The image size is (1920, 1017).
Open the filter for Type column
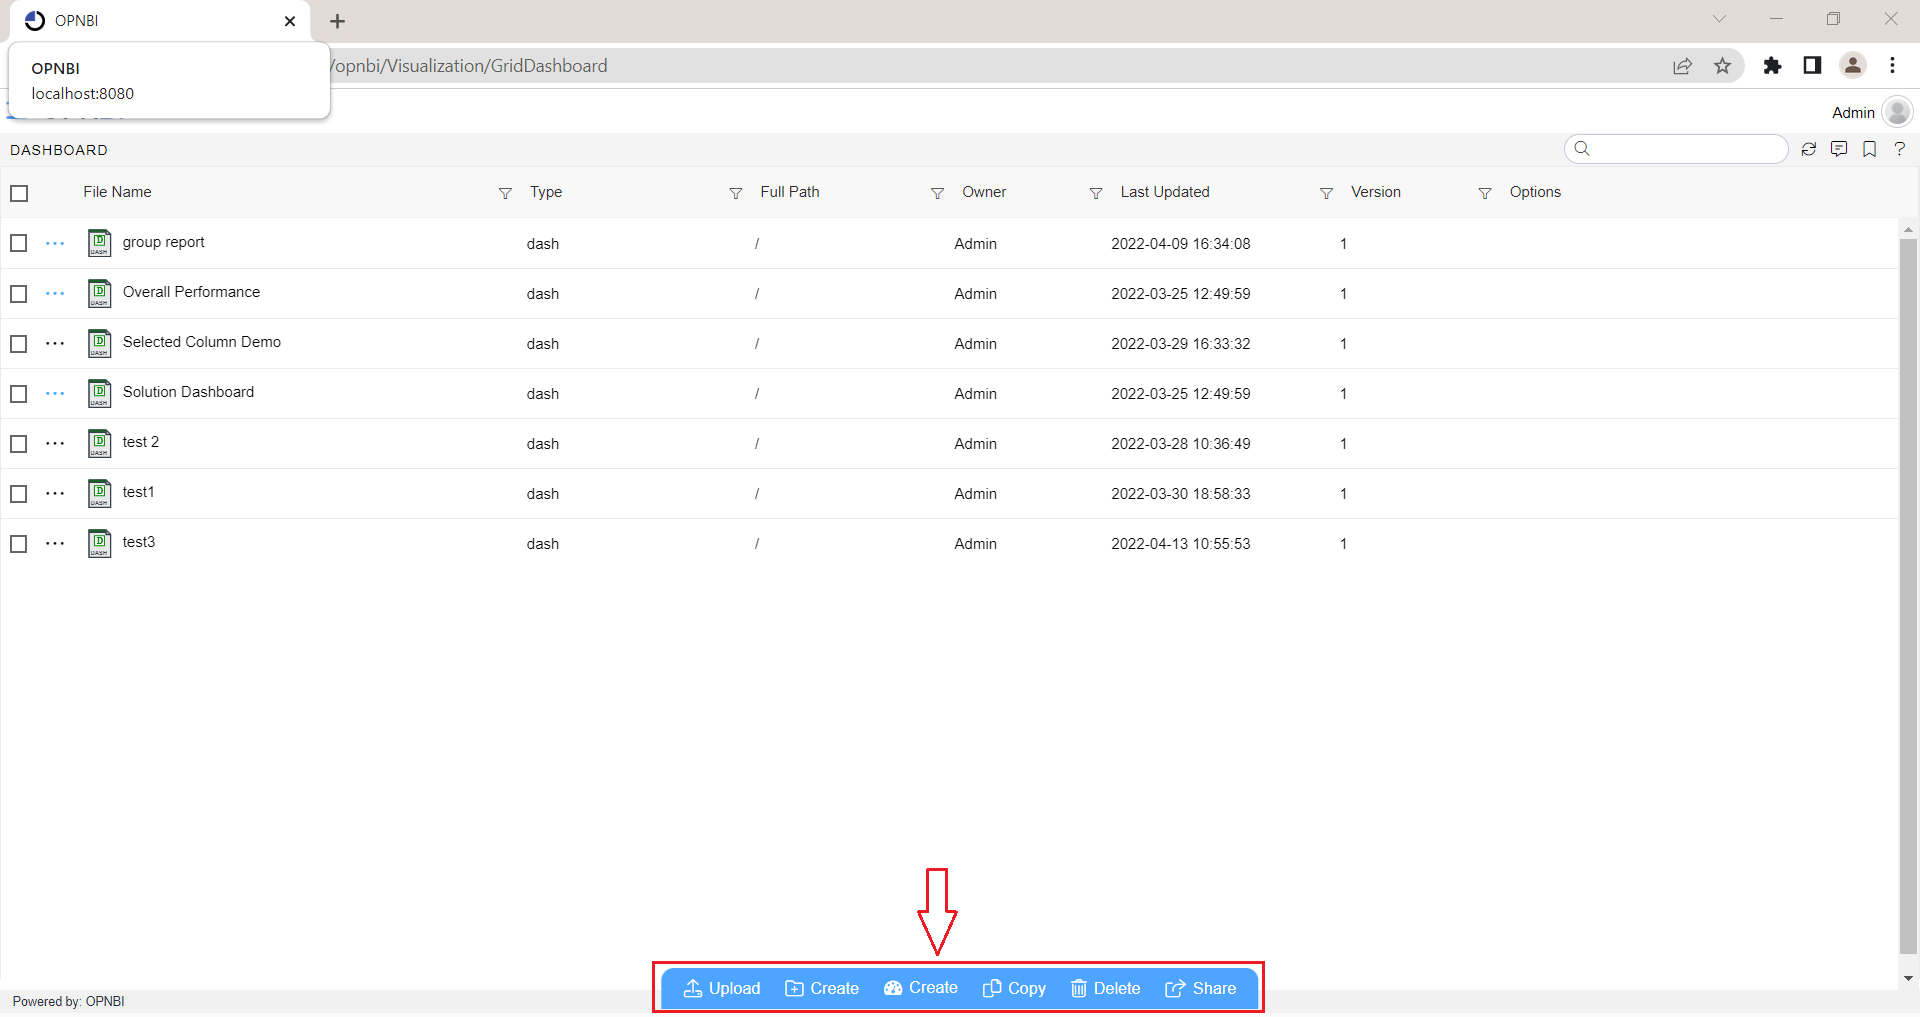735,193
